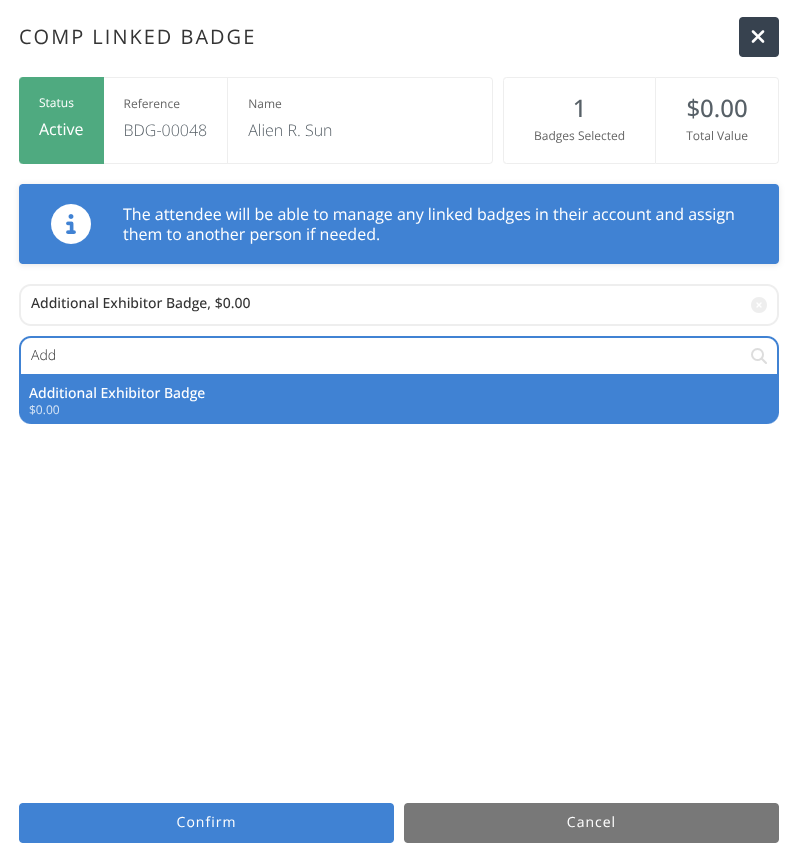Click the $0.00 price under Additional Exhibitor Badge
The height and width of the screenshot is (862, 794).
[43, 409]
